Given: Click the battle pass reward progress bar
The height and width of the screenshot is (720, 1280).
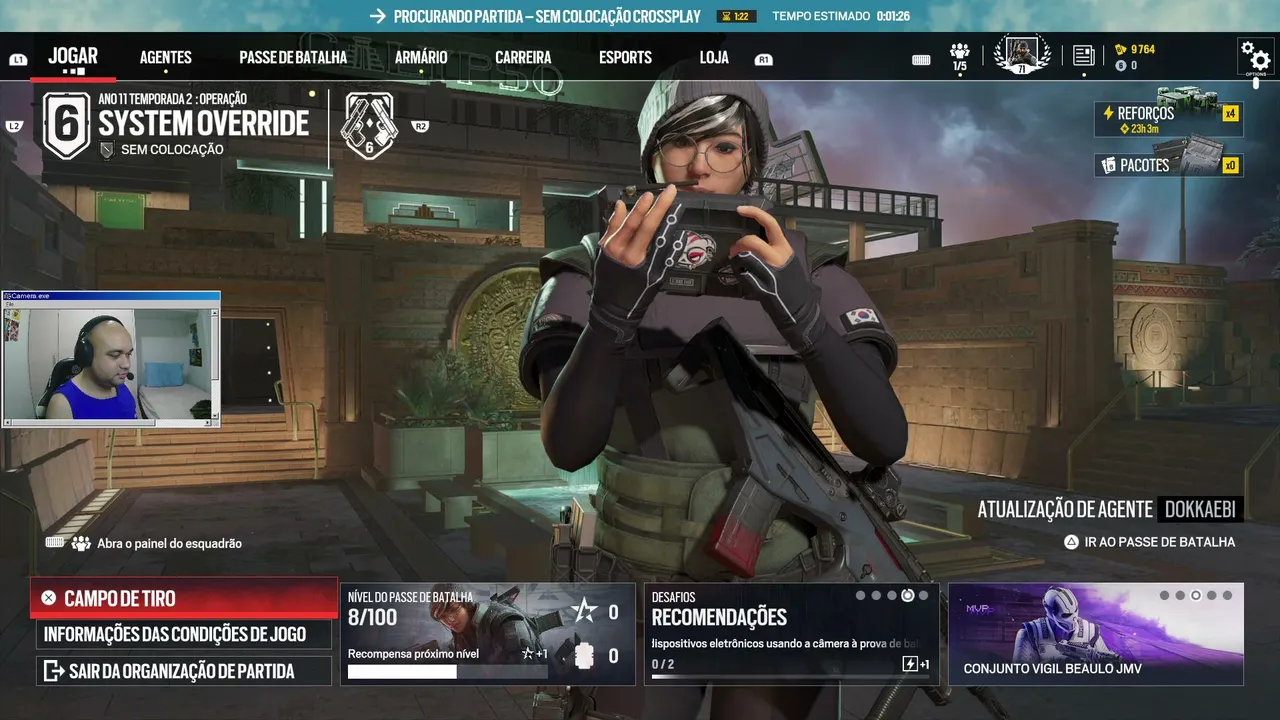Looking at the screenshot, I should [447, 672].
